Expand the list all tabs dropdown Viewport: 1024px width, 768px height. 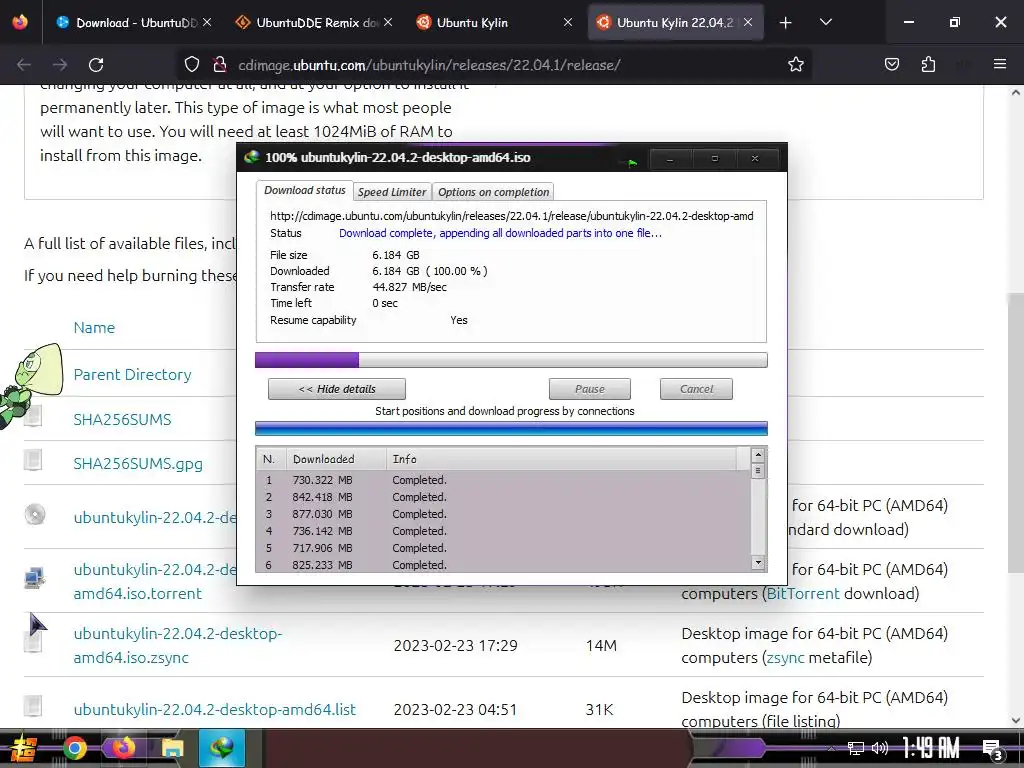(x=825, y=22)
